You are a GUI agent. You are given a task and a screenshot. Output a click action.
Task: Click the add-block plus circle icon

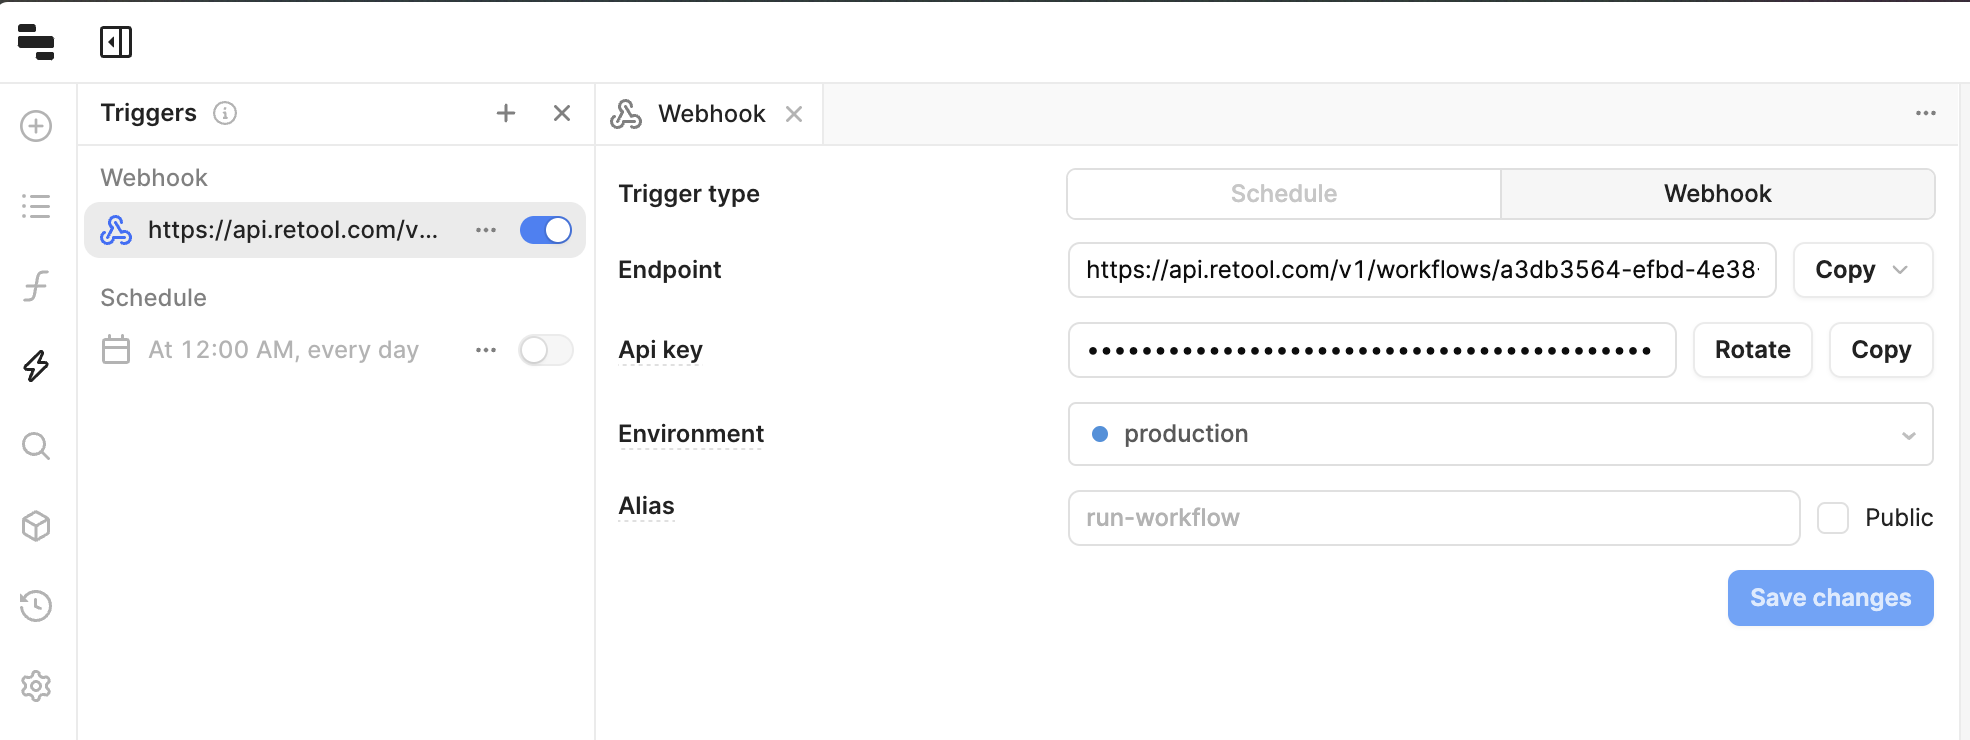click(x=36, y=126)
